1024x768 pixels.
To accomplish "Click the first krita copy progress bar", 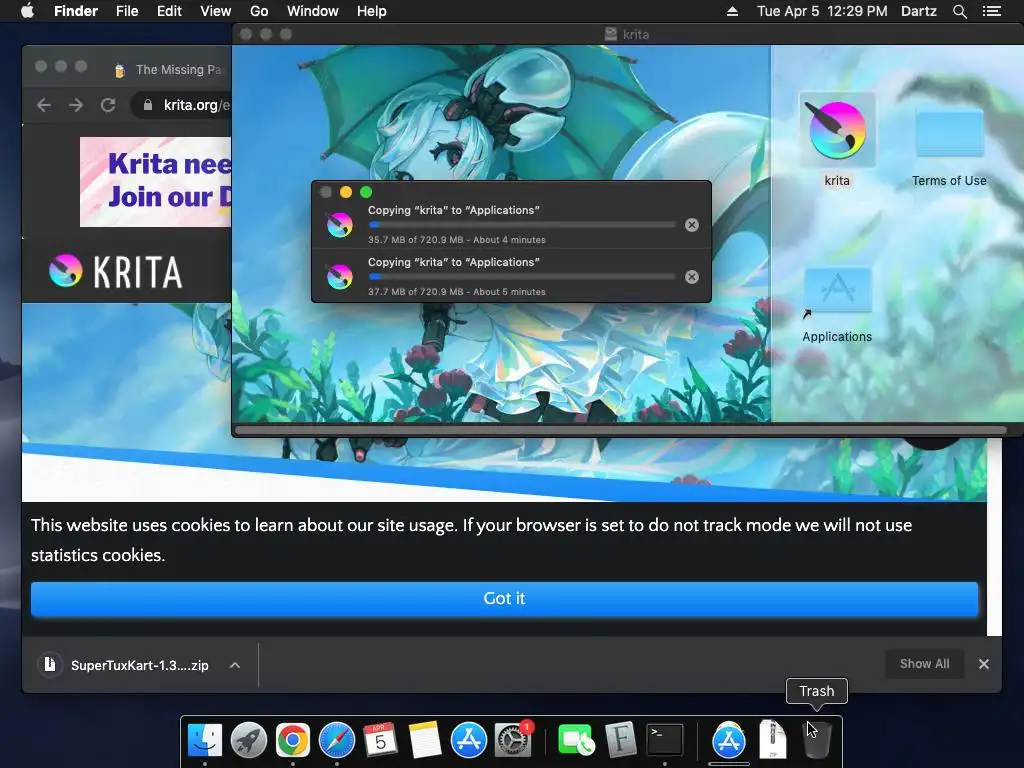I will coord(522,225).
